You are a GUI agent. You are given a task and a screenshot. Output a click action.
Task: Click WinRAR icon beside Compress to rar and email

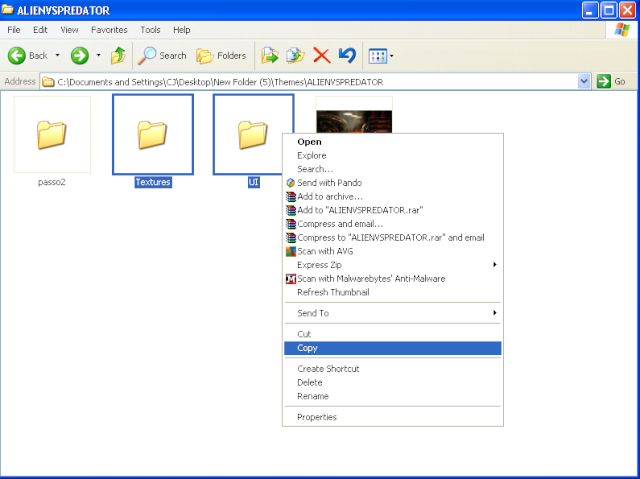coord(291,237)
